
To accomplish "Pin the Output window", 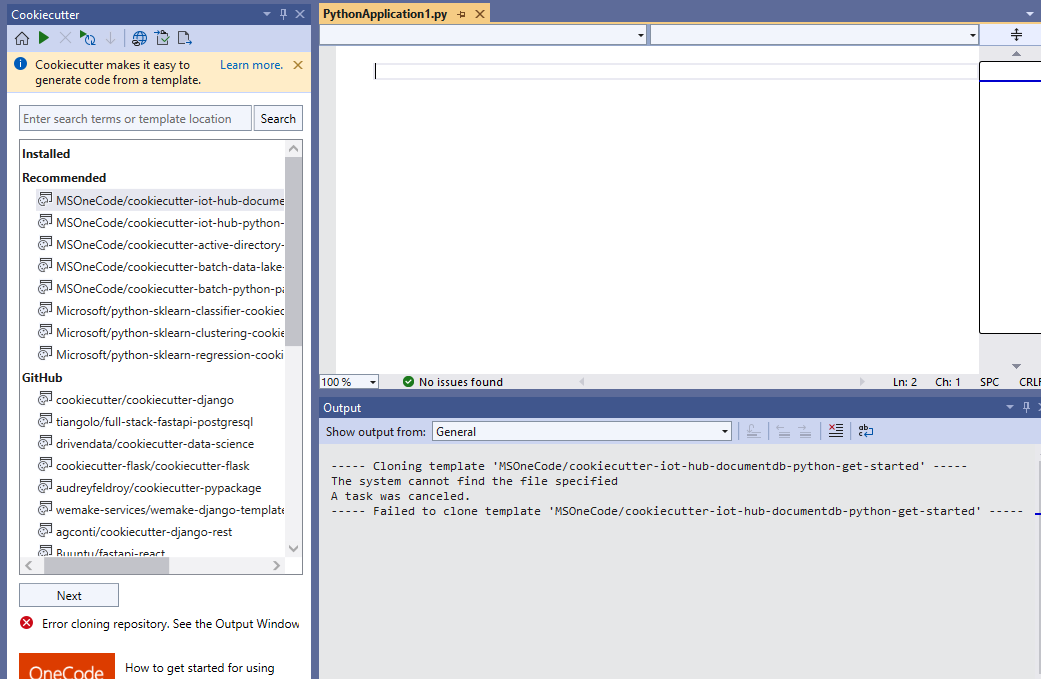I will (1024, 407).
